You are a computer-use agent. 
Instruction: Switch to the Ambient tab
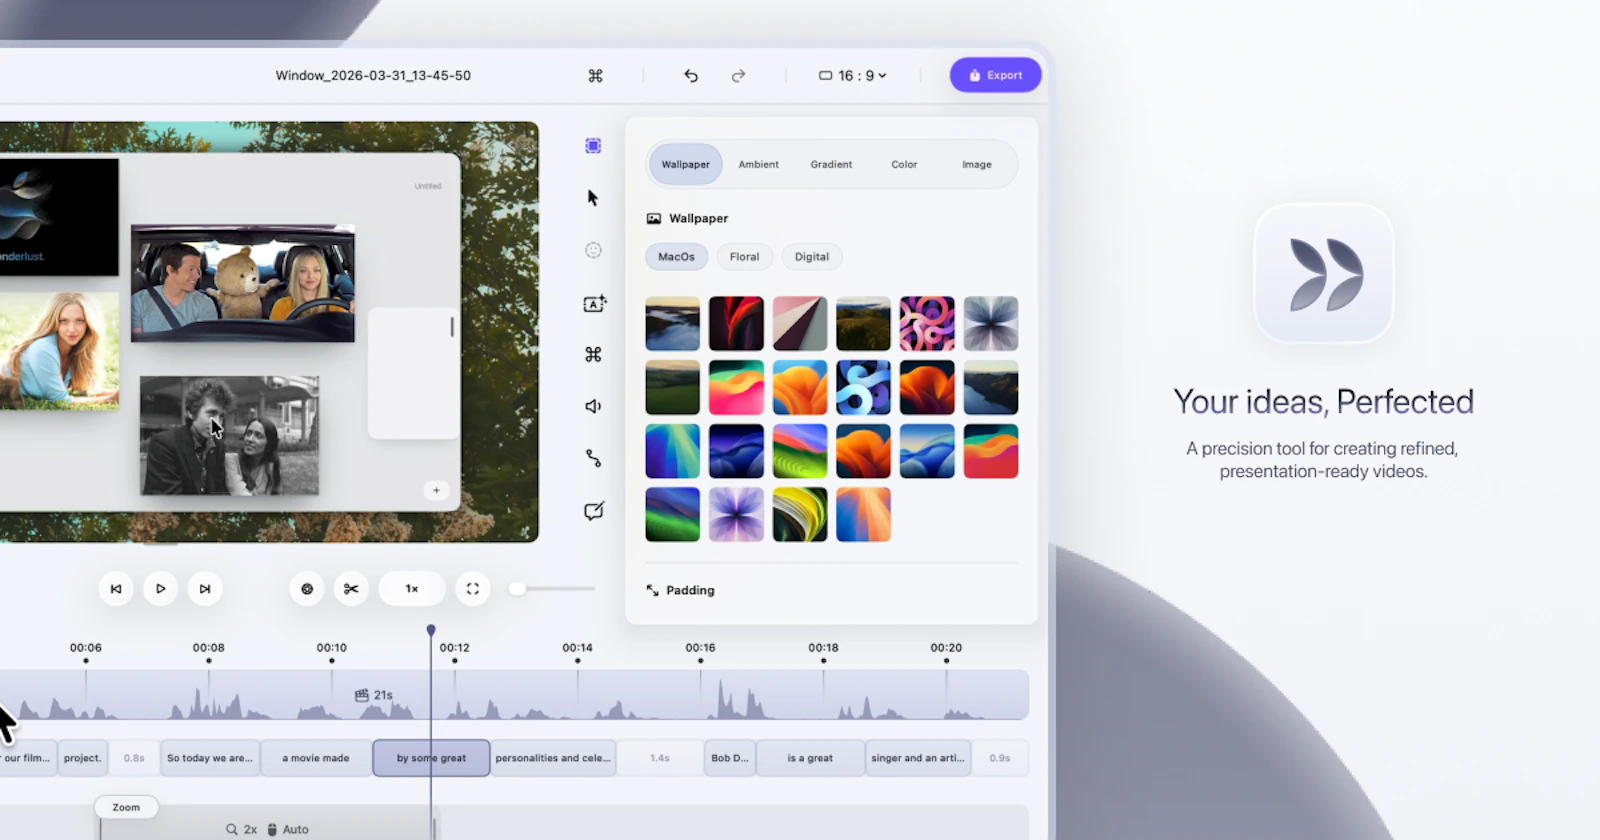[x=758, y=164]
